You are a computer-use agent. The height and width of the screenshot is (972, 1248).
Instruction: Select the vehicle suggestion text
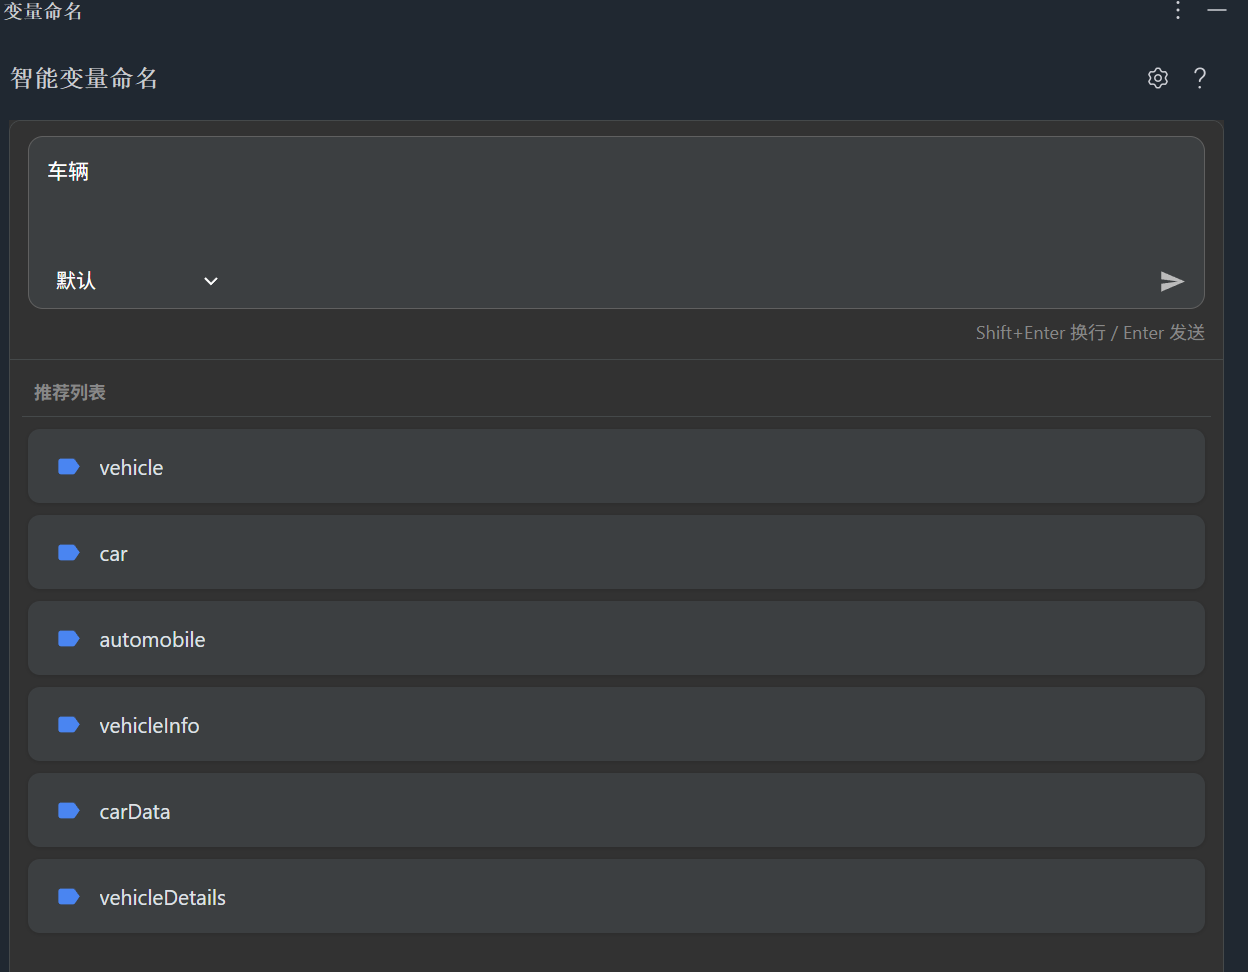click(x=131, y=468)
